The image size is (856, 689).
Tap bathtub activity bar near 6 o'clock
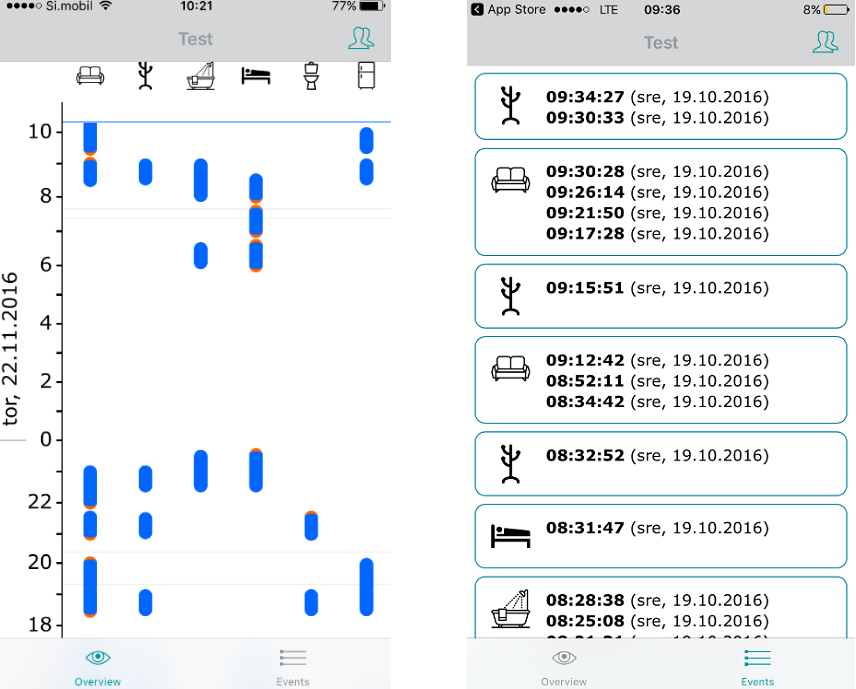point(201,256)
